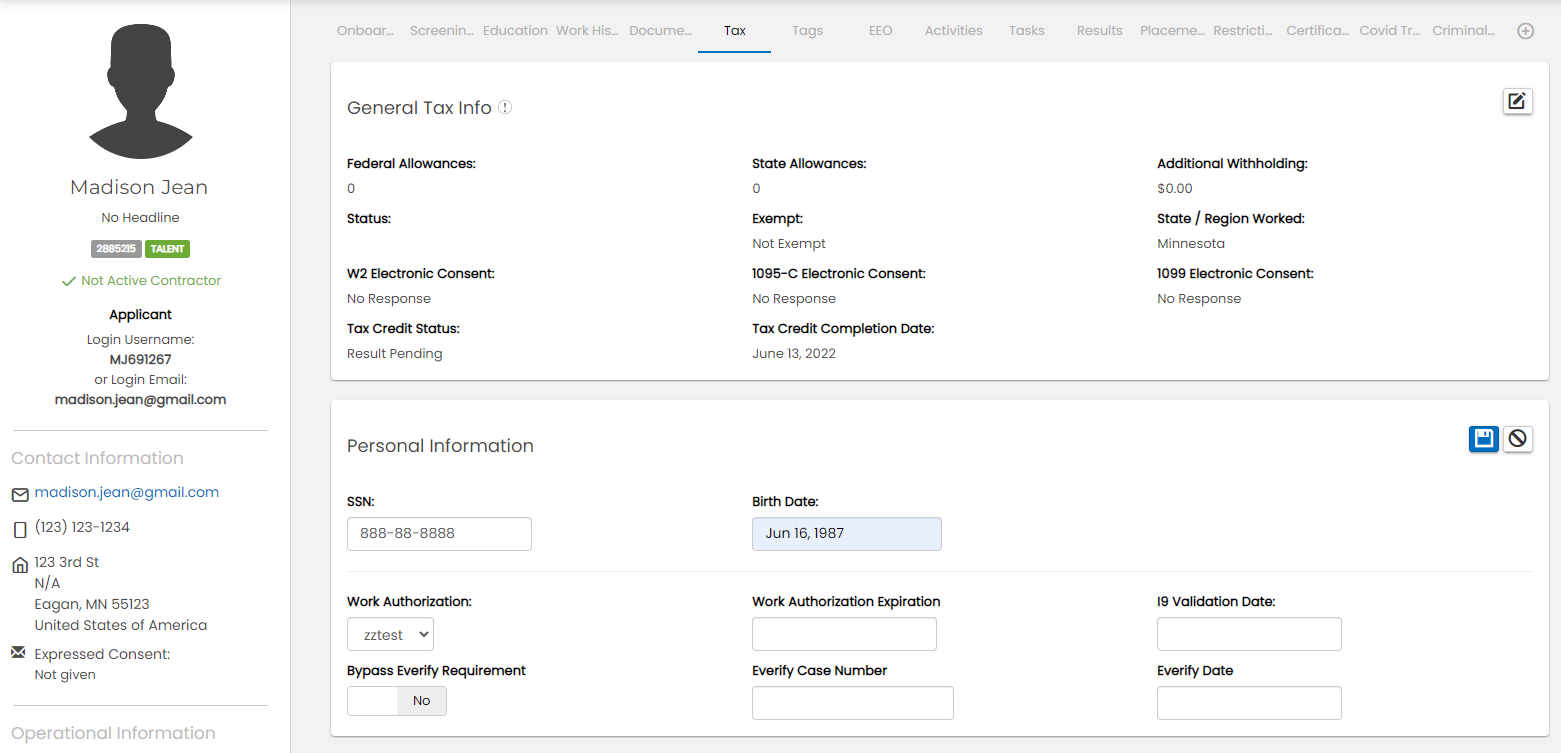The width and height of the screenshot is (1561, 753).
Task: Select the Tasks tab
Action: (x=1026, y=31)
